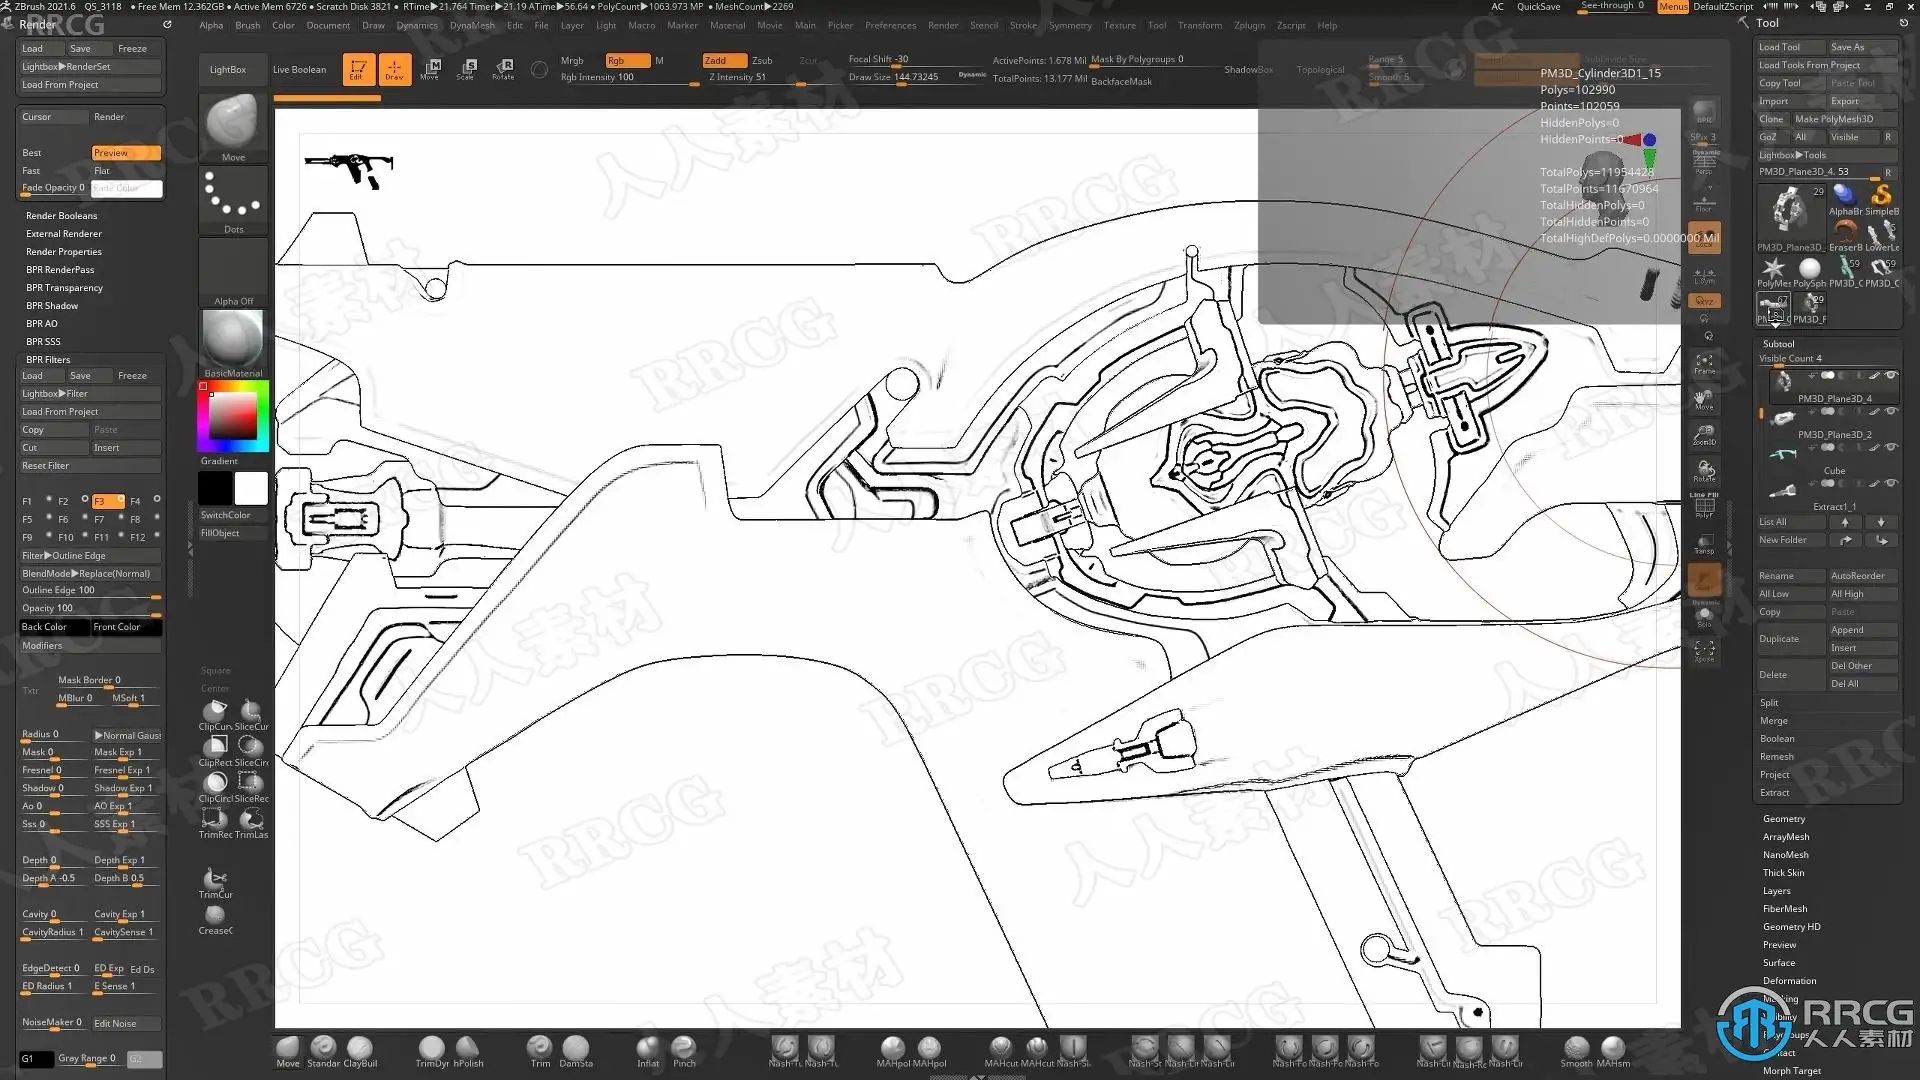The width and height of the screenshot is (1920, 1080).
Task: Click the Frame view icon
Action: click(1704, 363)
